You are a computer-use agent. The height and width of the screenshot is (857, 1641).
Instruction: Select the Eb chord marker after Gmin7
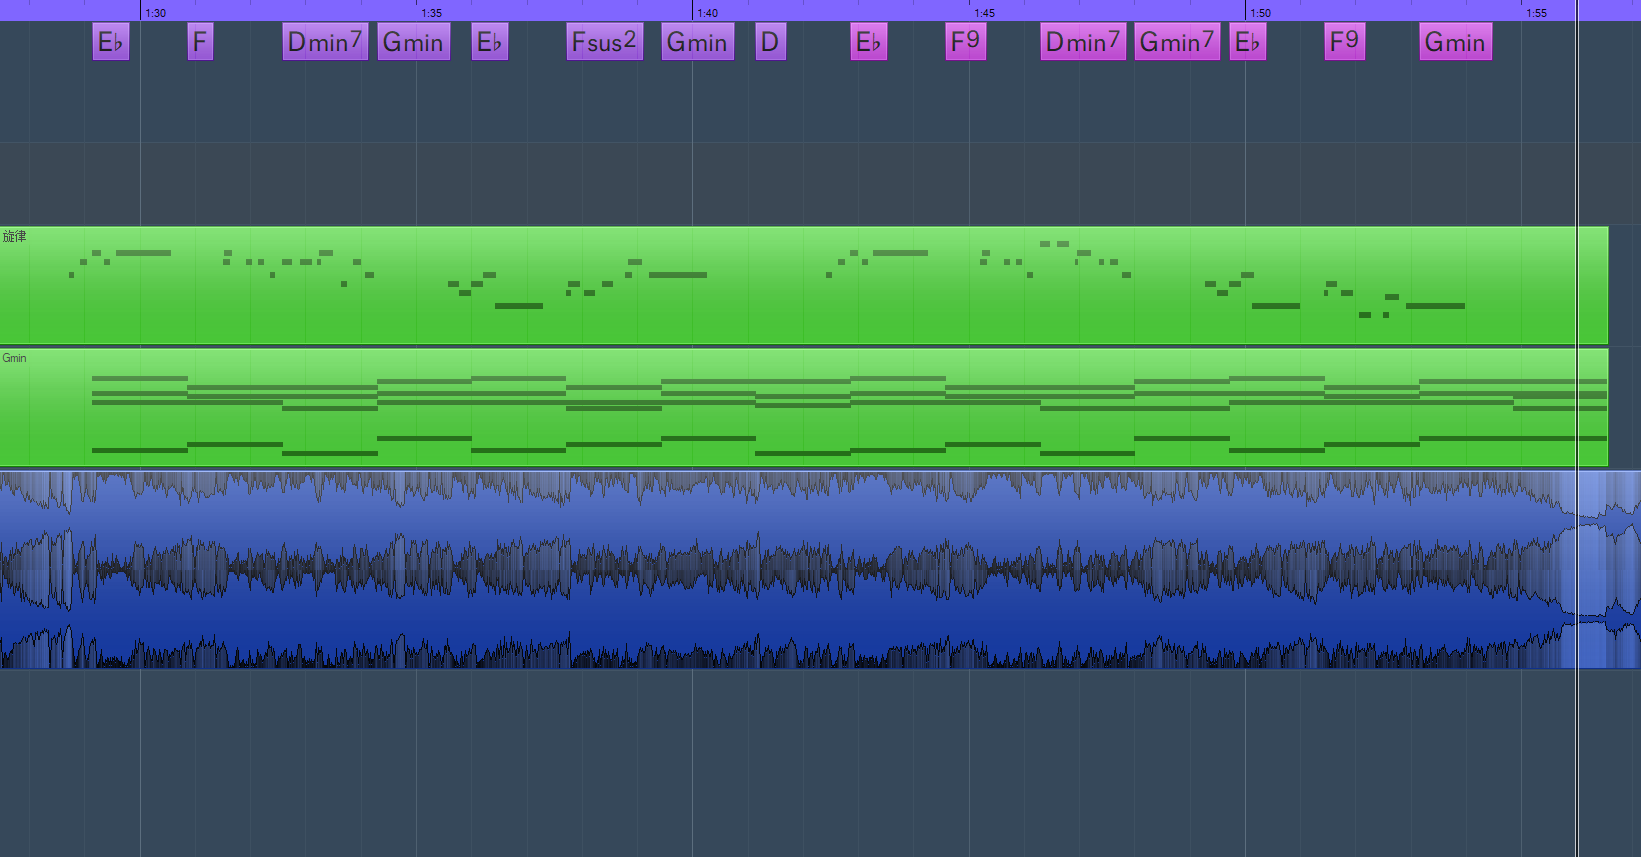(x=1248, y=42)
